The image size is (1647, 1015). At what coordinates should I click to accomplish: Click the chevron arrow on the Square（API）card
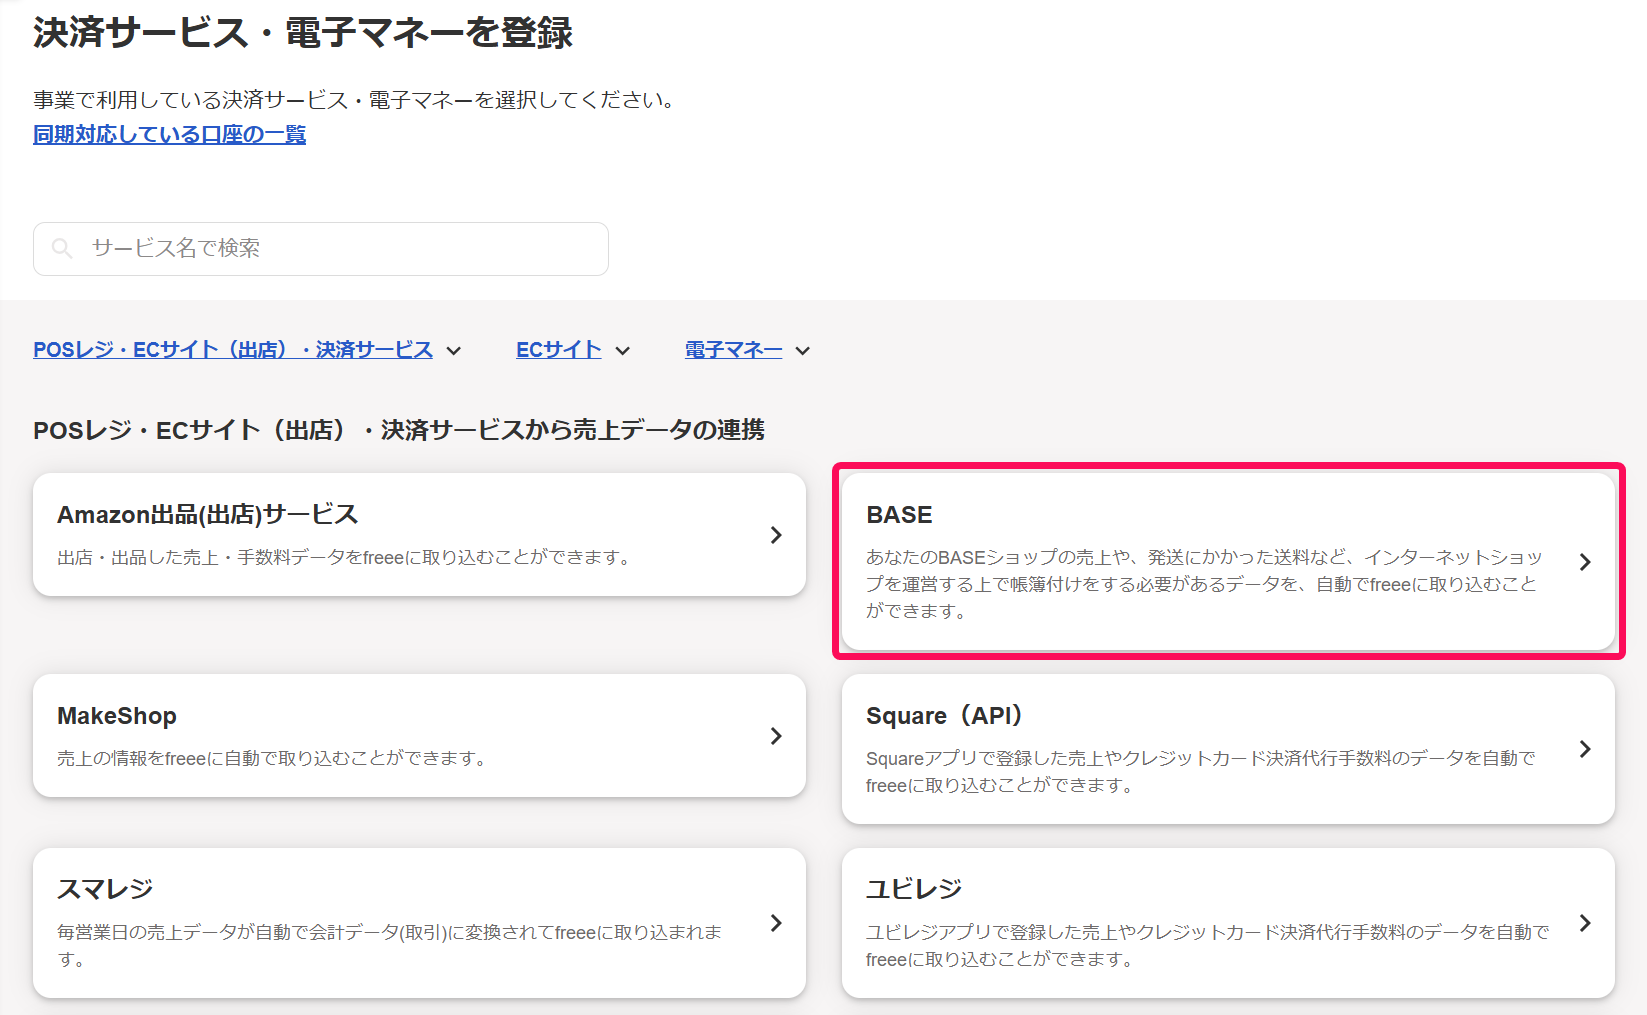coord(1585,749)
